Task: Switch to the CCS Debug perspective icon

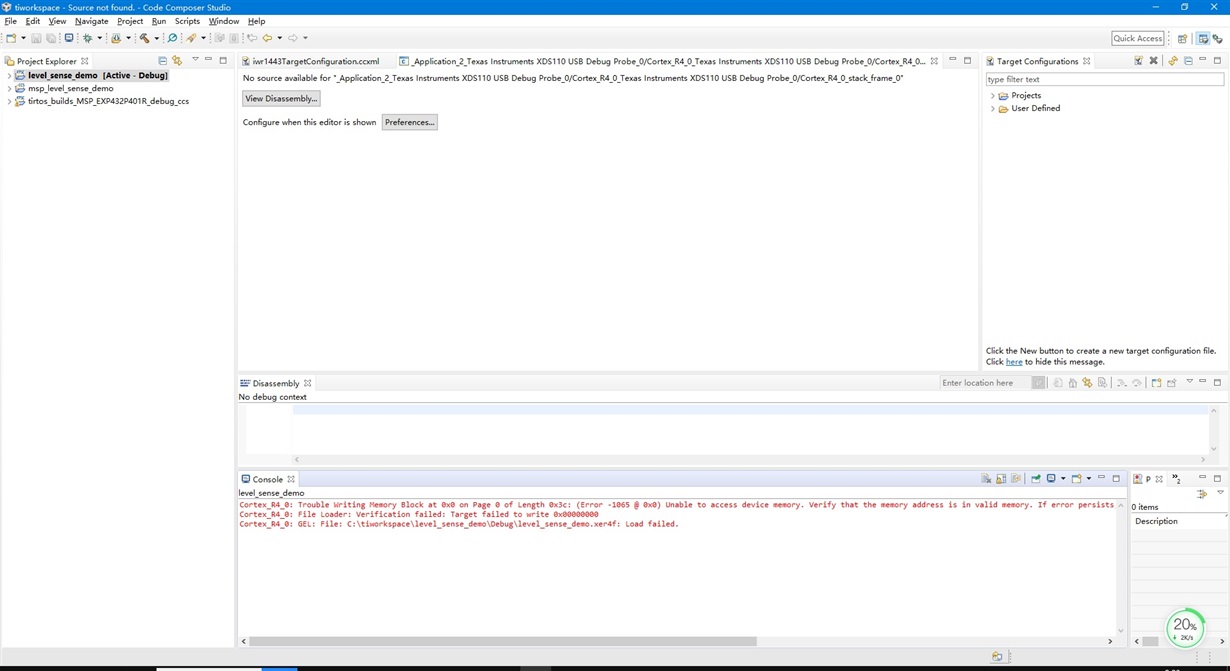Action: pyautogui.click(x=1218, y=38)
